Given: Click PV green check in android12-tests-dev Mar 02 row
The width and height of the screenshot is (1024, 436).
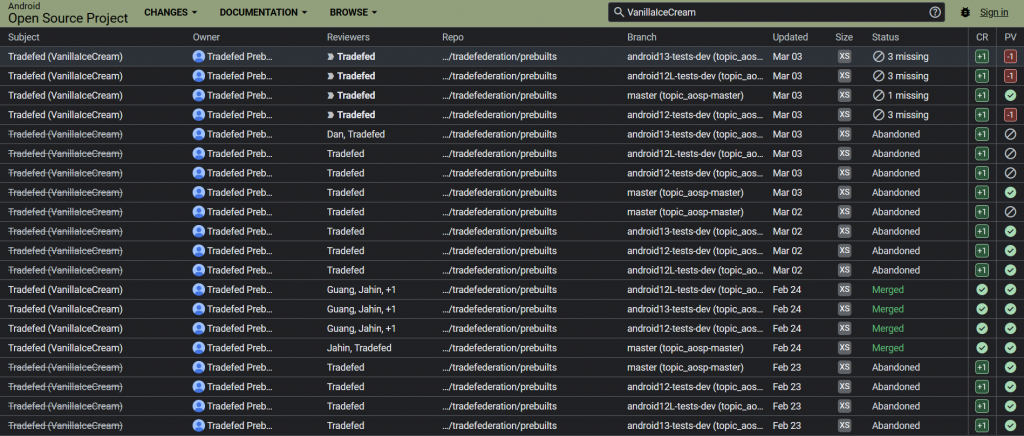Looking at the screenshot, I should click(x=1010, y=251).
